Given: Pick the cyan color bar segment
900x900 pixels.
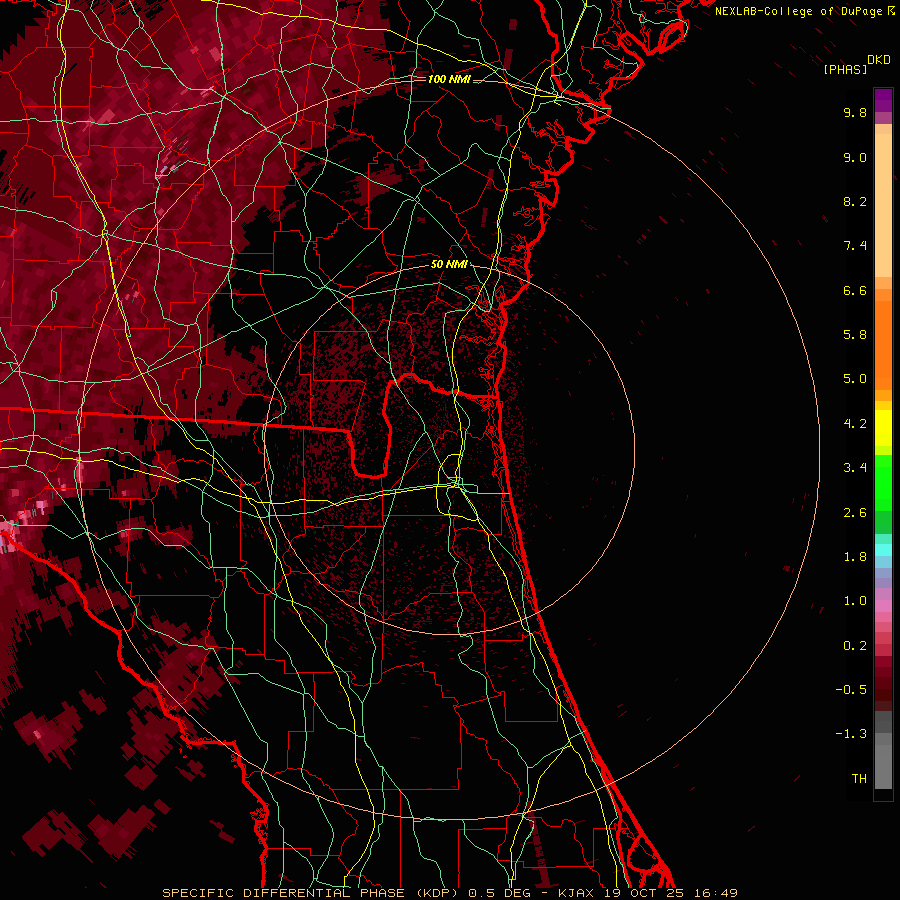Looking at the screenshot, I should 883,550.
